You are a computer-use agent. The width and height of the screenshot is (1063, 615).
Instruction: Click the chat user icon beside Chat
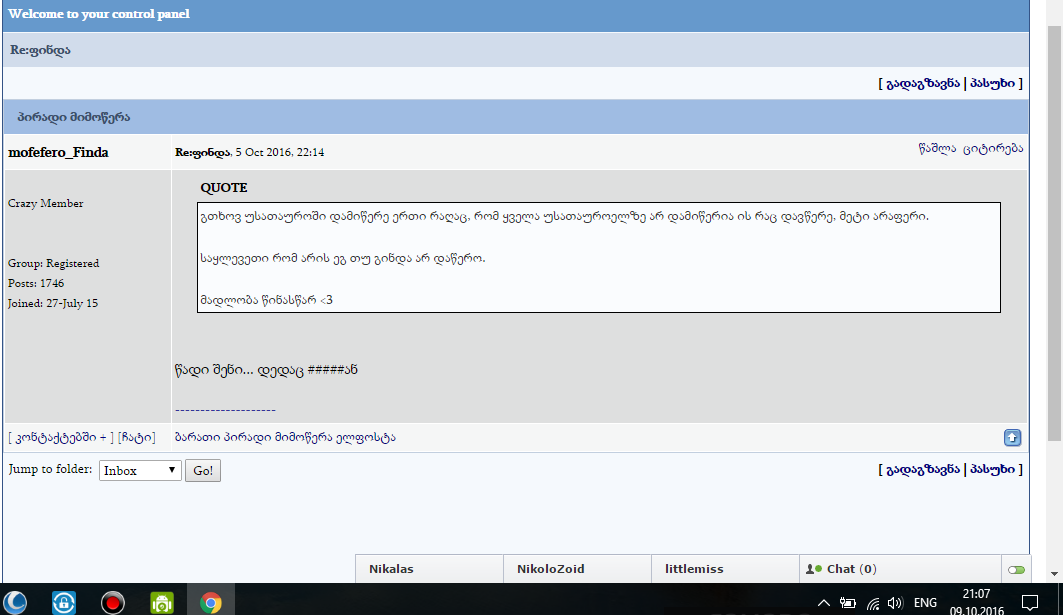814,569
